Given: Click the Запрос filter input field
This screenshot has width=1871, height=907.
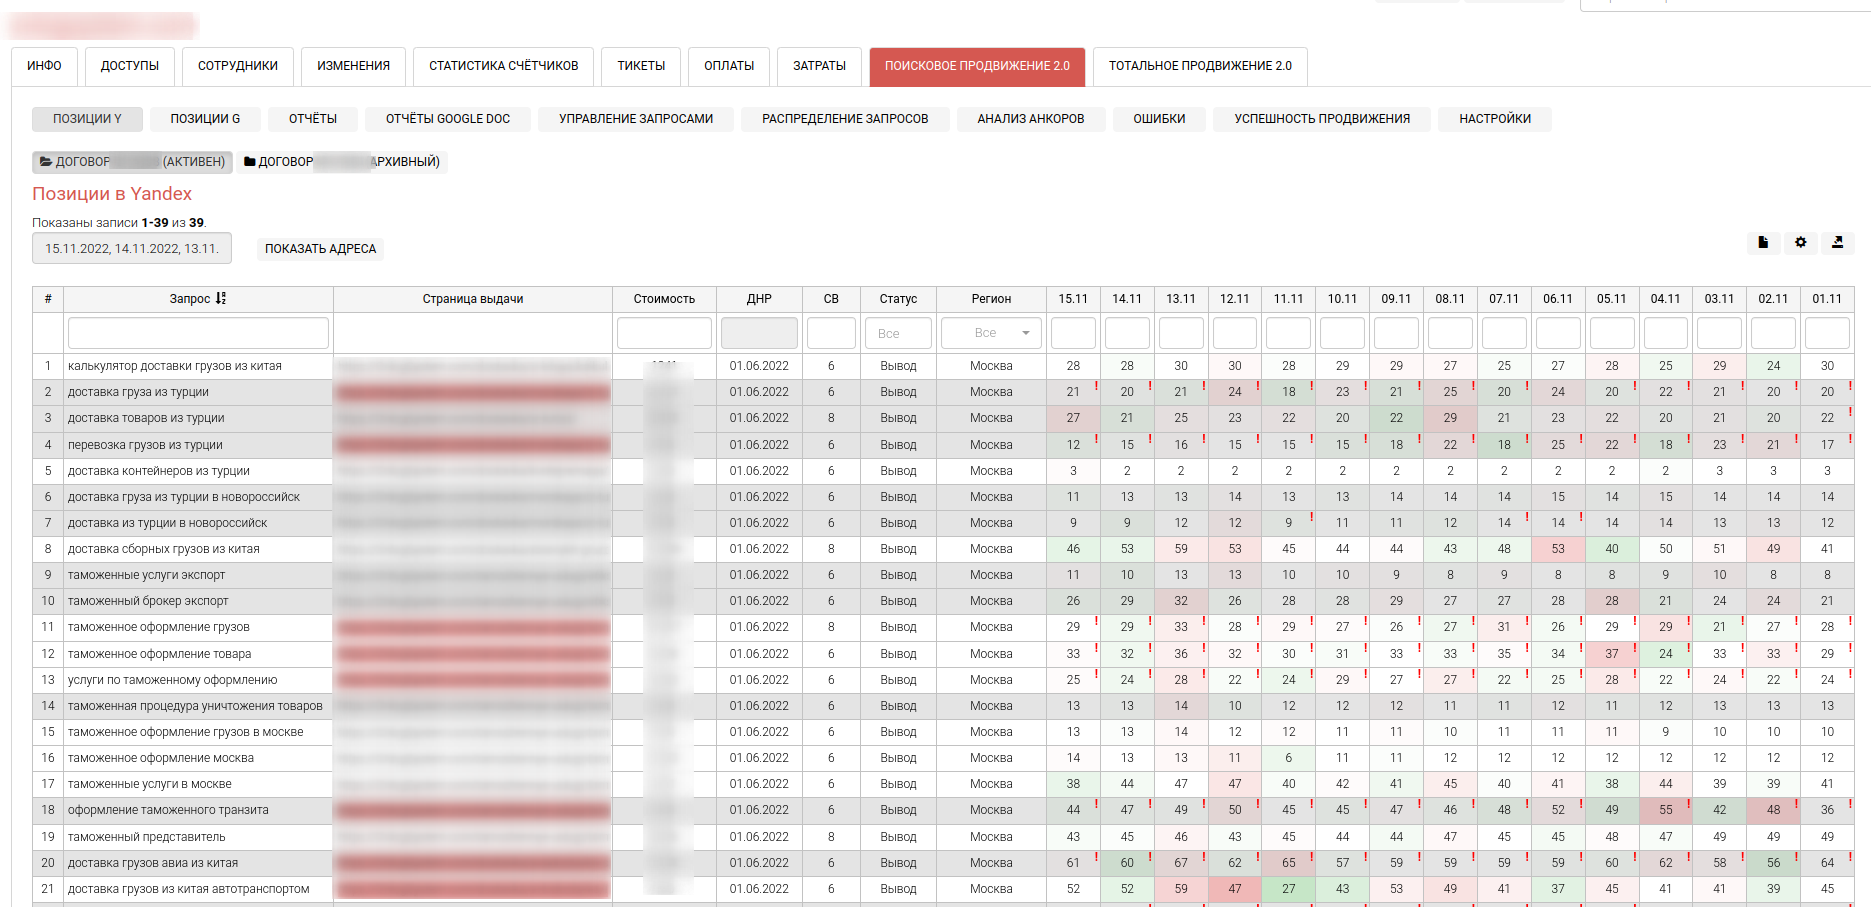Looking at the screenshot, I should pyautogui.click(x=198, y=333).
